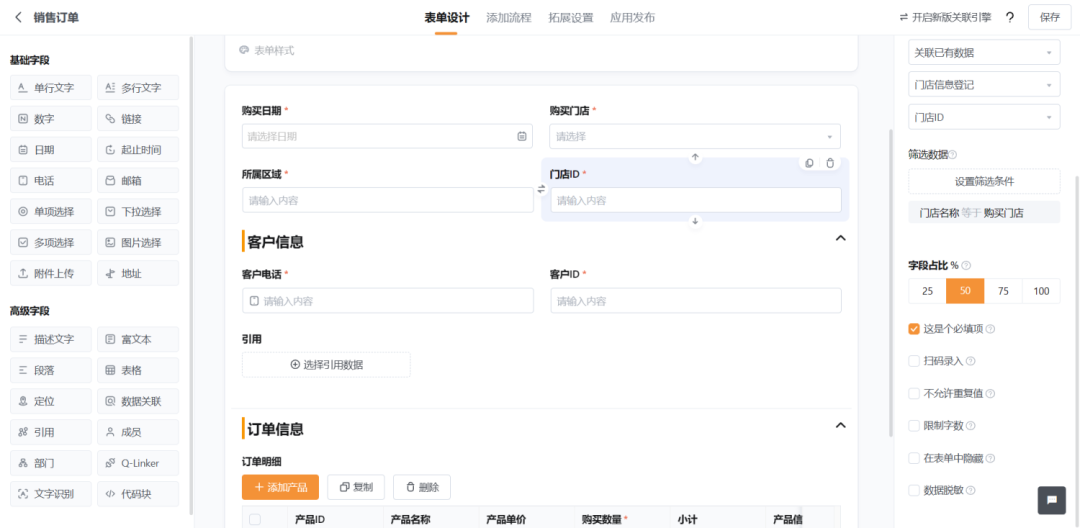Enable 数据脱敏 checkbox
The height and width of the screenshot is (528, 1080).
point(914,490)
